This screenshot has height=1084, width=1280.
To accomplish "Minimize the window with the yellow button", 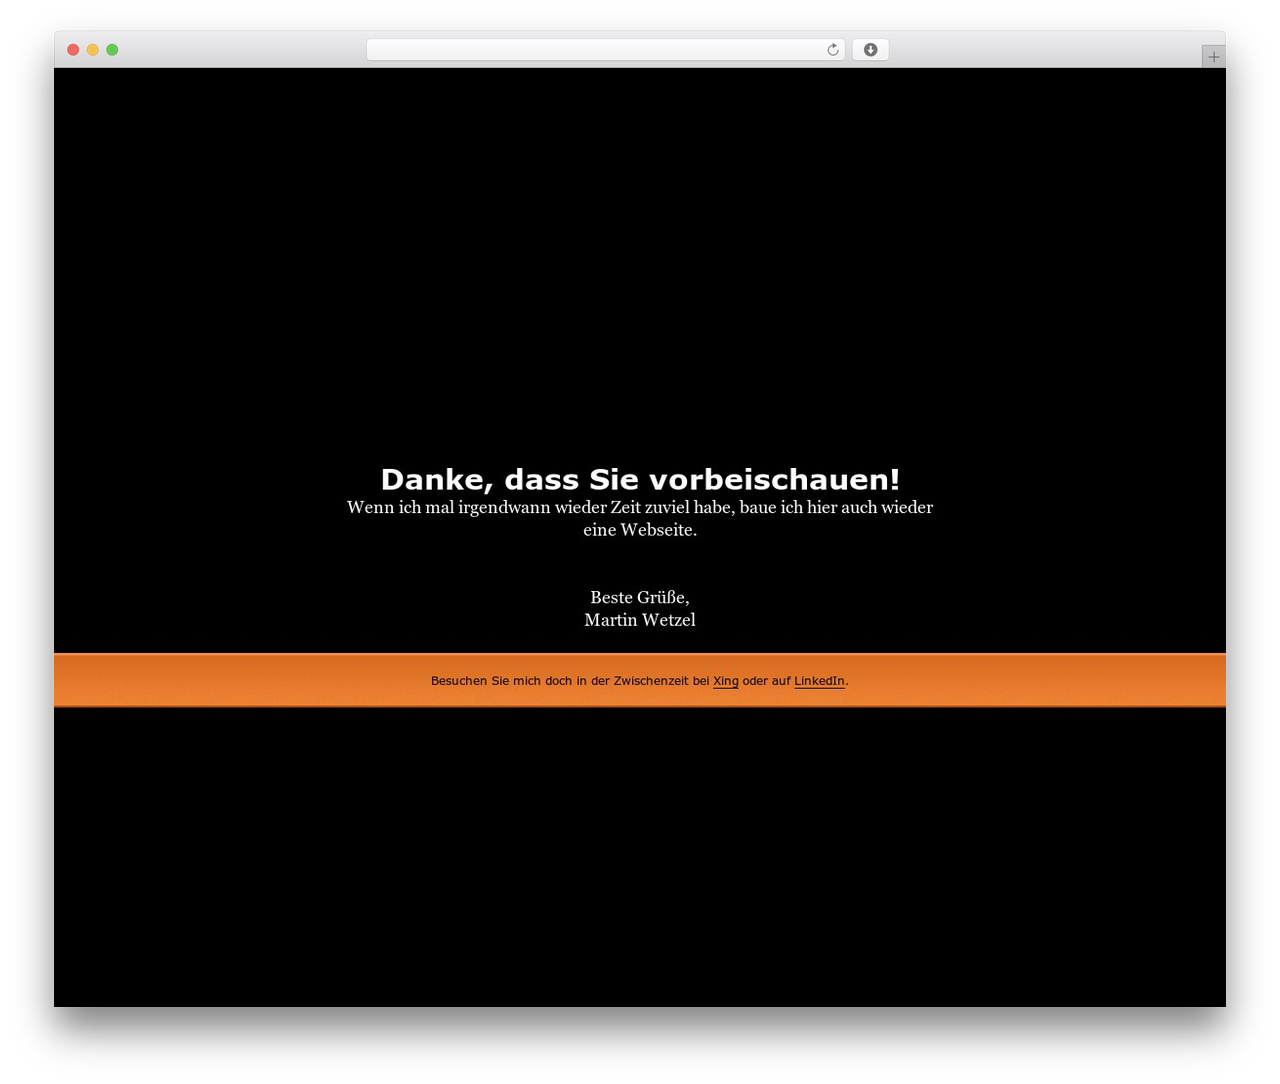I will tap(93, 50).
